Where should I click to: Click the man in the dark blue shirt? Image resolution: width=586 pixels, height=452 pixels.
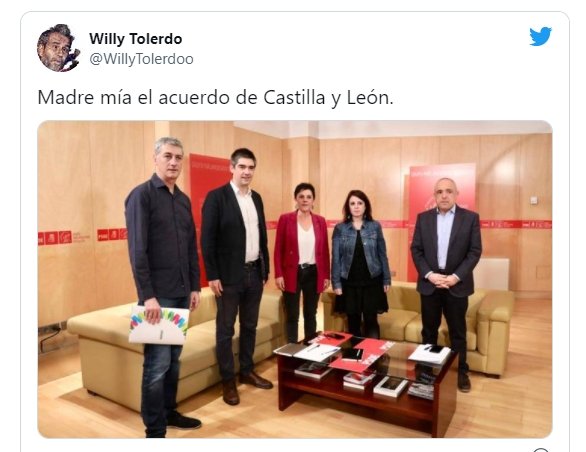point(164,286)
